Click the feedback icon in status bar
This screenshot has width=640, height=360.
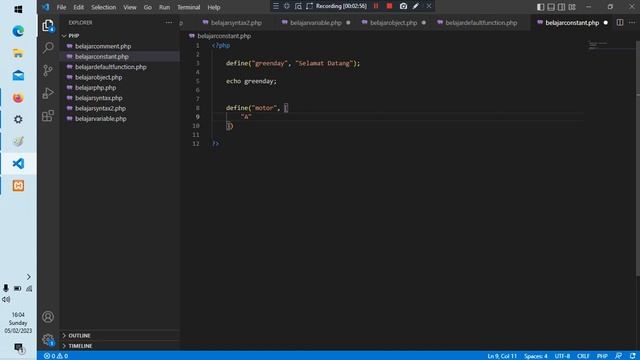pos(619,356)
